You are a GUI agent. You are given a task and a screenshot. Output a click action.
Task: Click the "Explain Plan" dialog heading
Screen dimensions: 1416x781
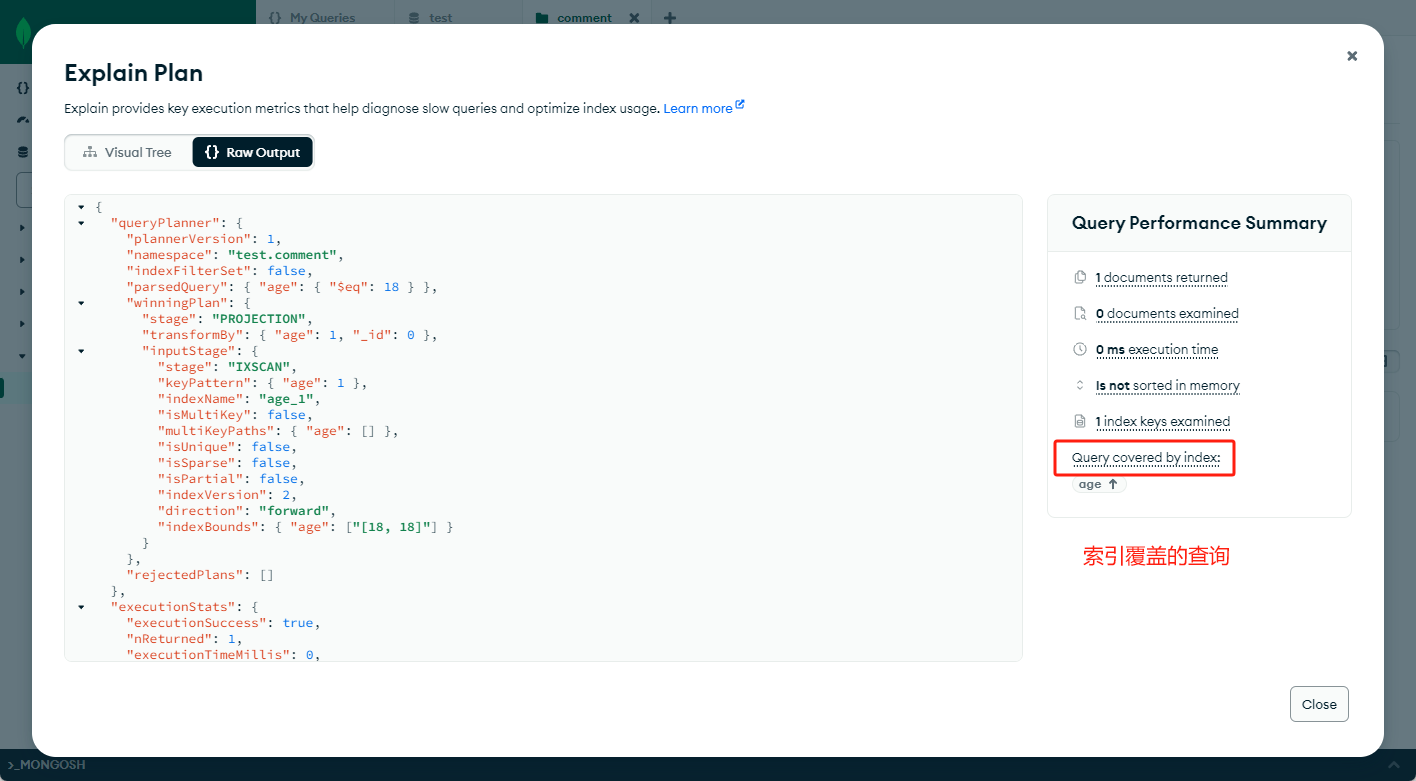(x=133, y=73)
